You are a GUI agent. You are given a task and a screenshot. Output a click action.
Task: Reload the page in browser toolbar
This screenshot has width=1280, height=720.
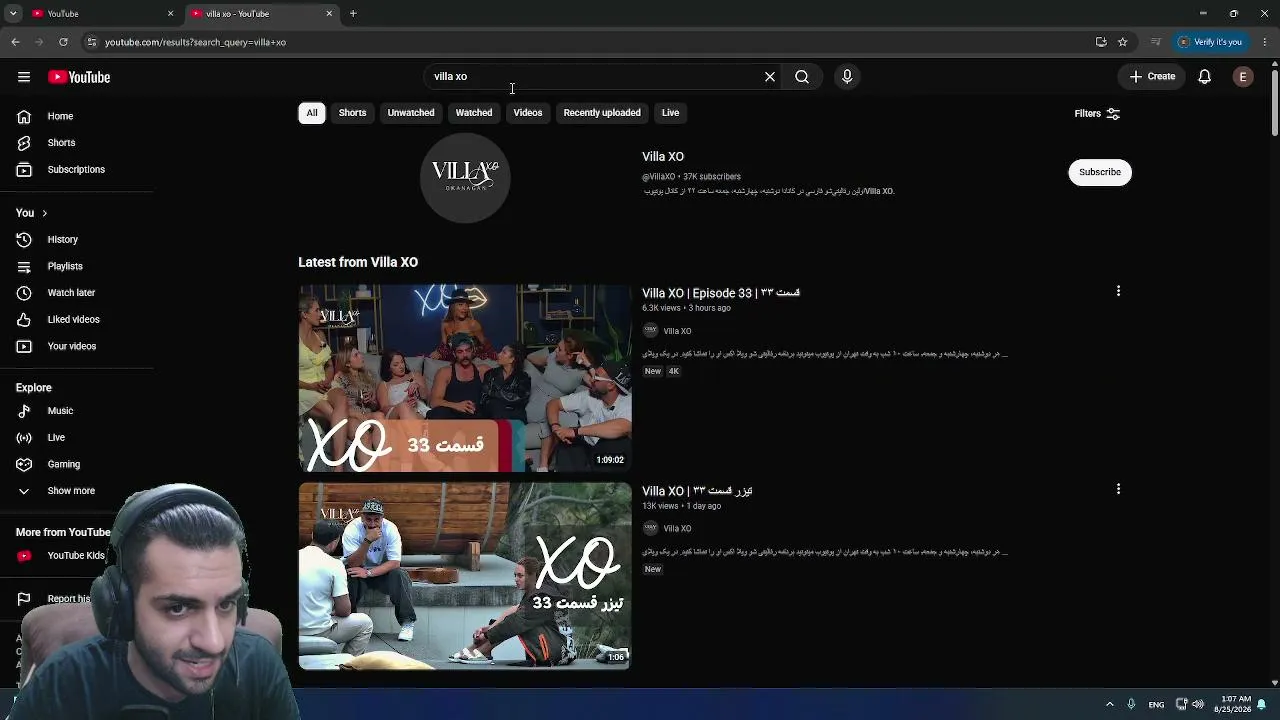(x=63, y=42)
